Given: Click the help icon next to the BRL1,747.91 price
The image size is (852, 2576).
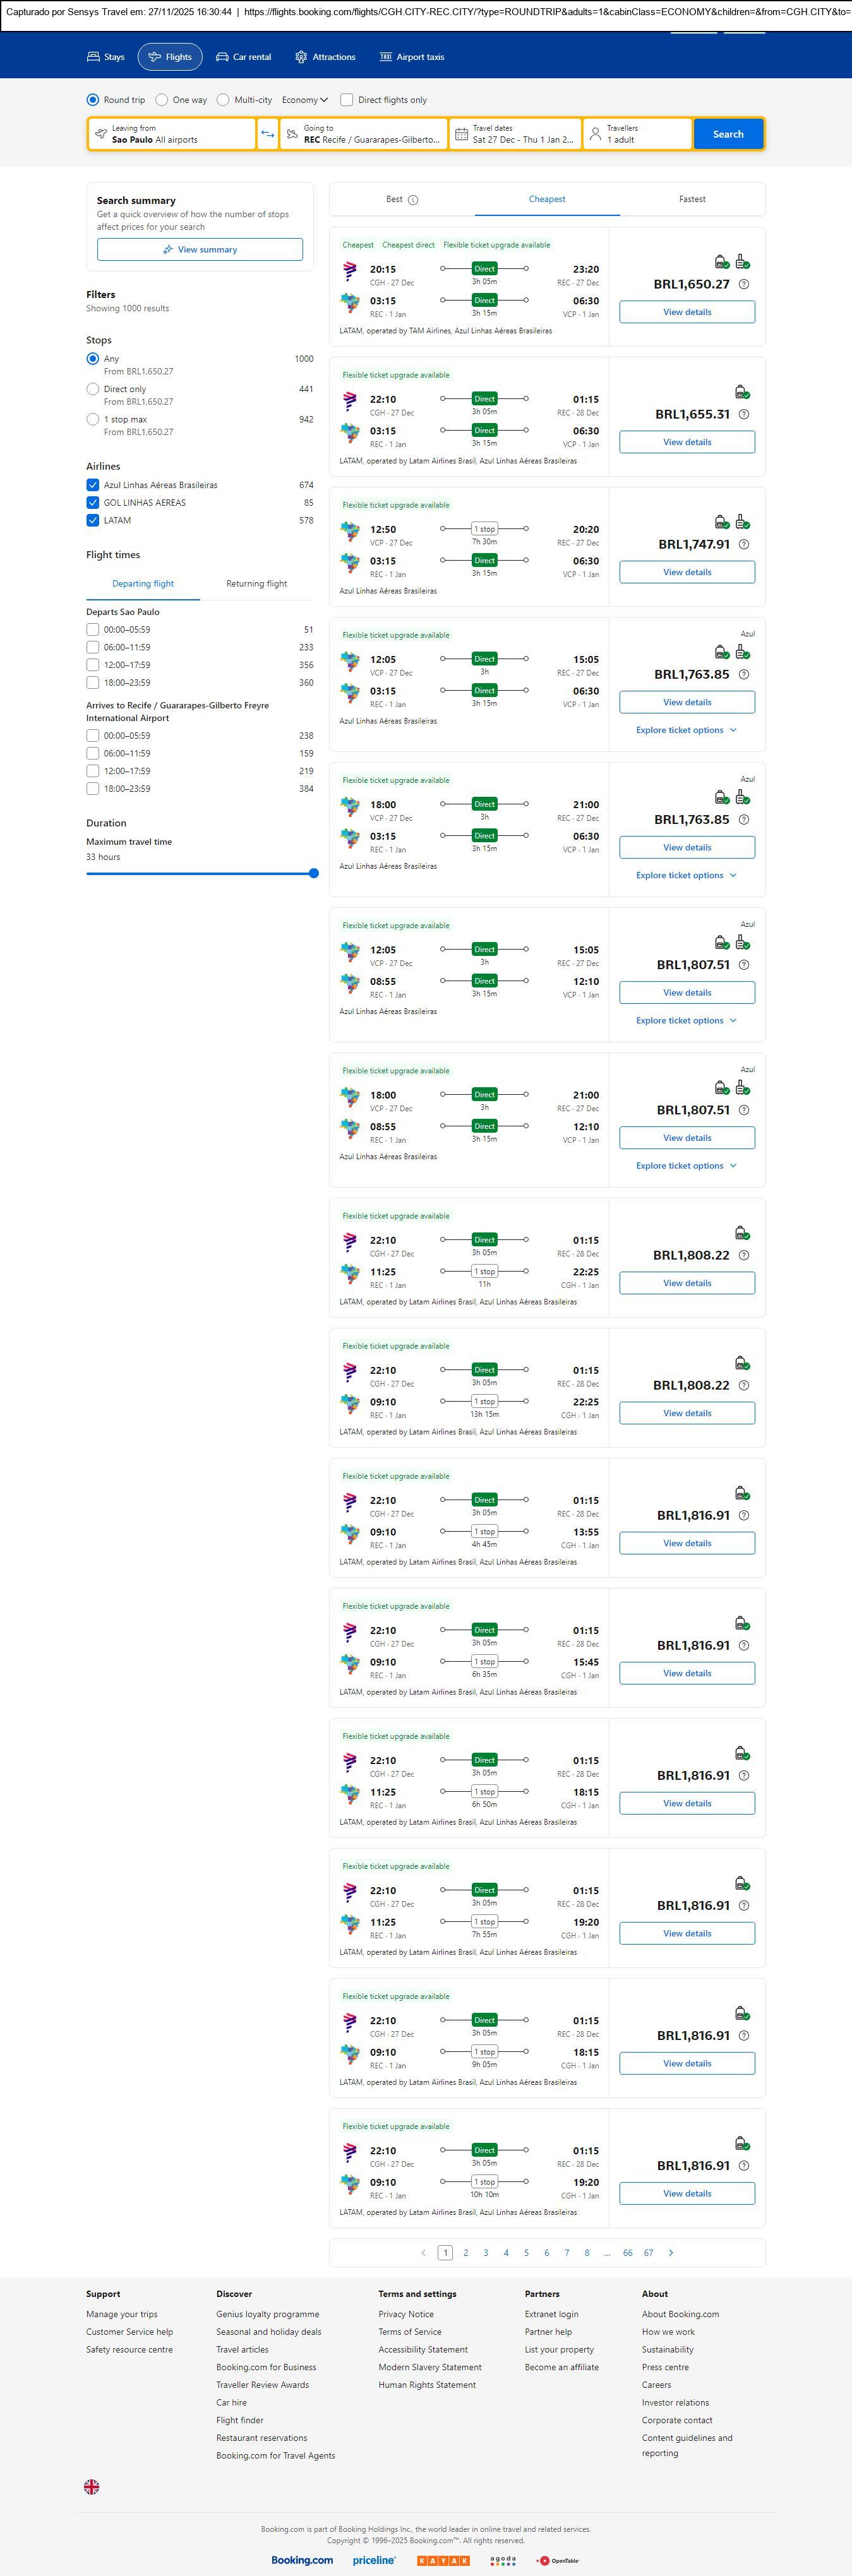Looking at the screenshot, I should click(x=743, y=545).
